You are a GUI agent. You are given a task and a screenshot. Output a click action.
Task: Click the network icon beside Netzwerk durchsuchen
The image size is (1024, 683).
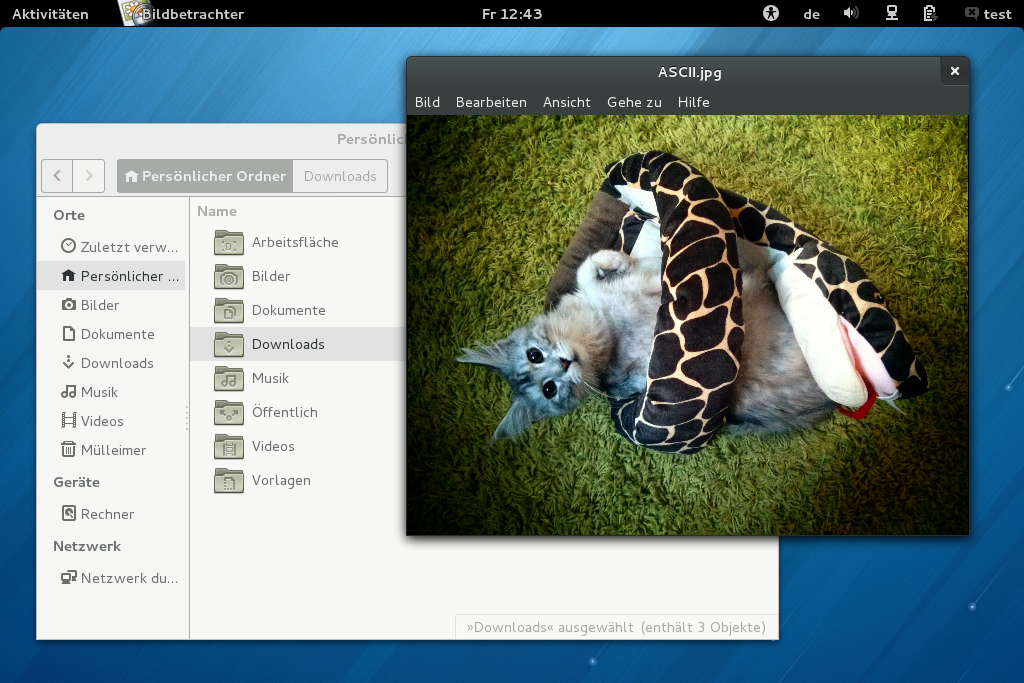tap(68, 577)
